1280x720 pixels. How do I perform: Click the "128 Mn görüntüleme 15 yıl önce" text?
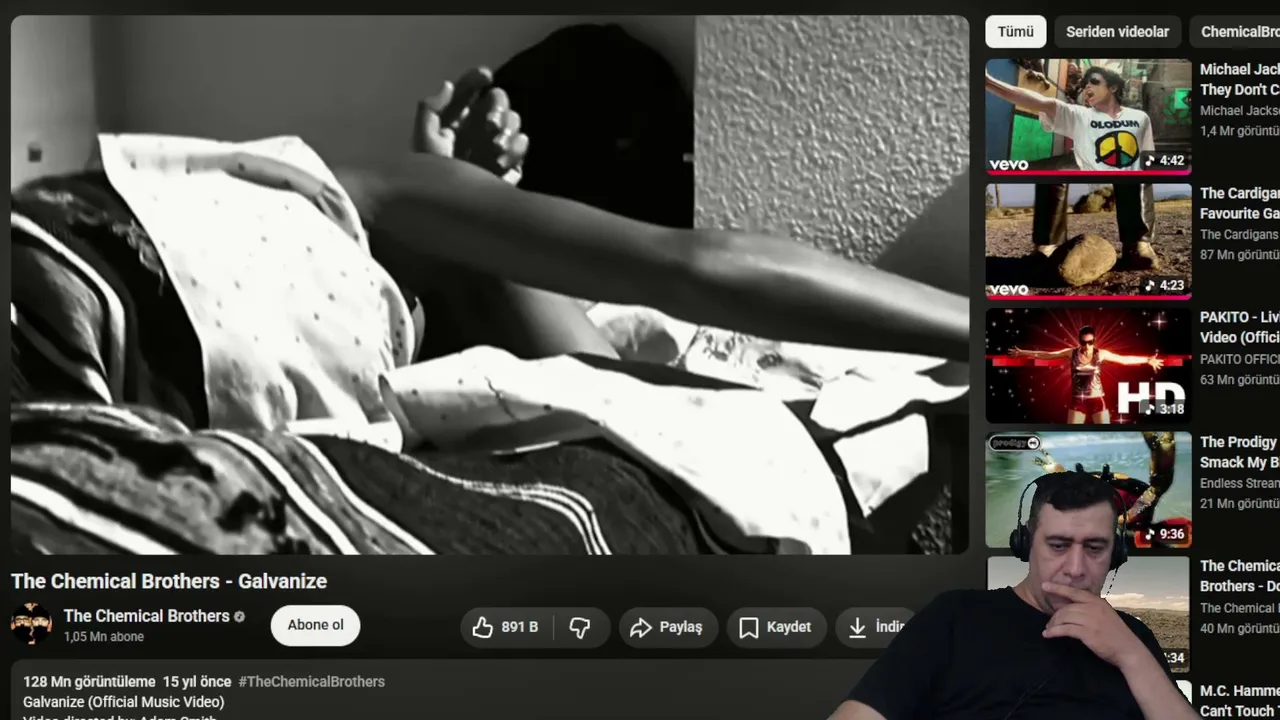127,682
